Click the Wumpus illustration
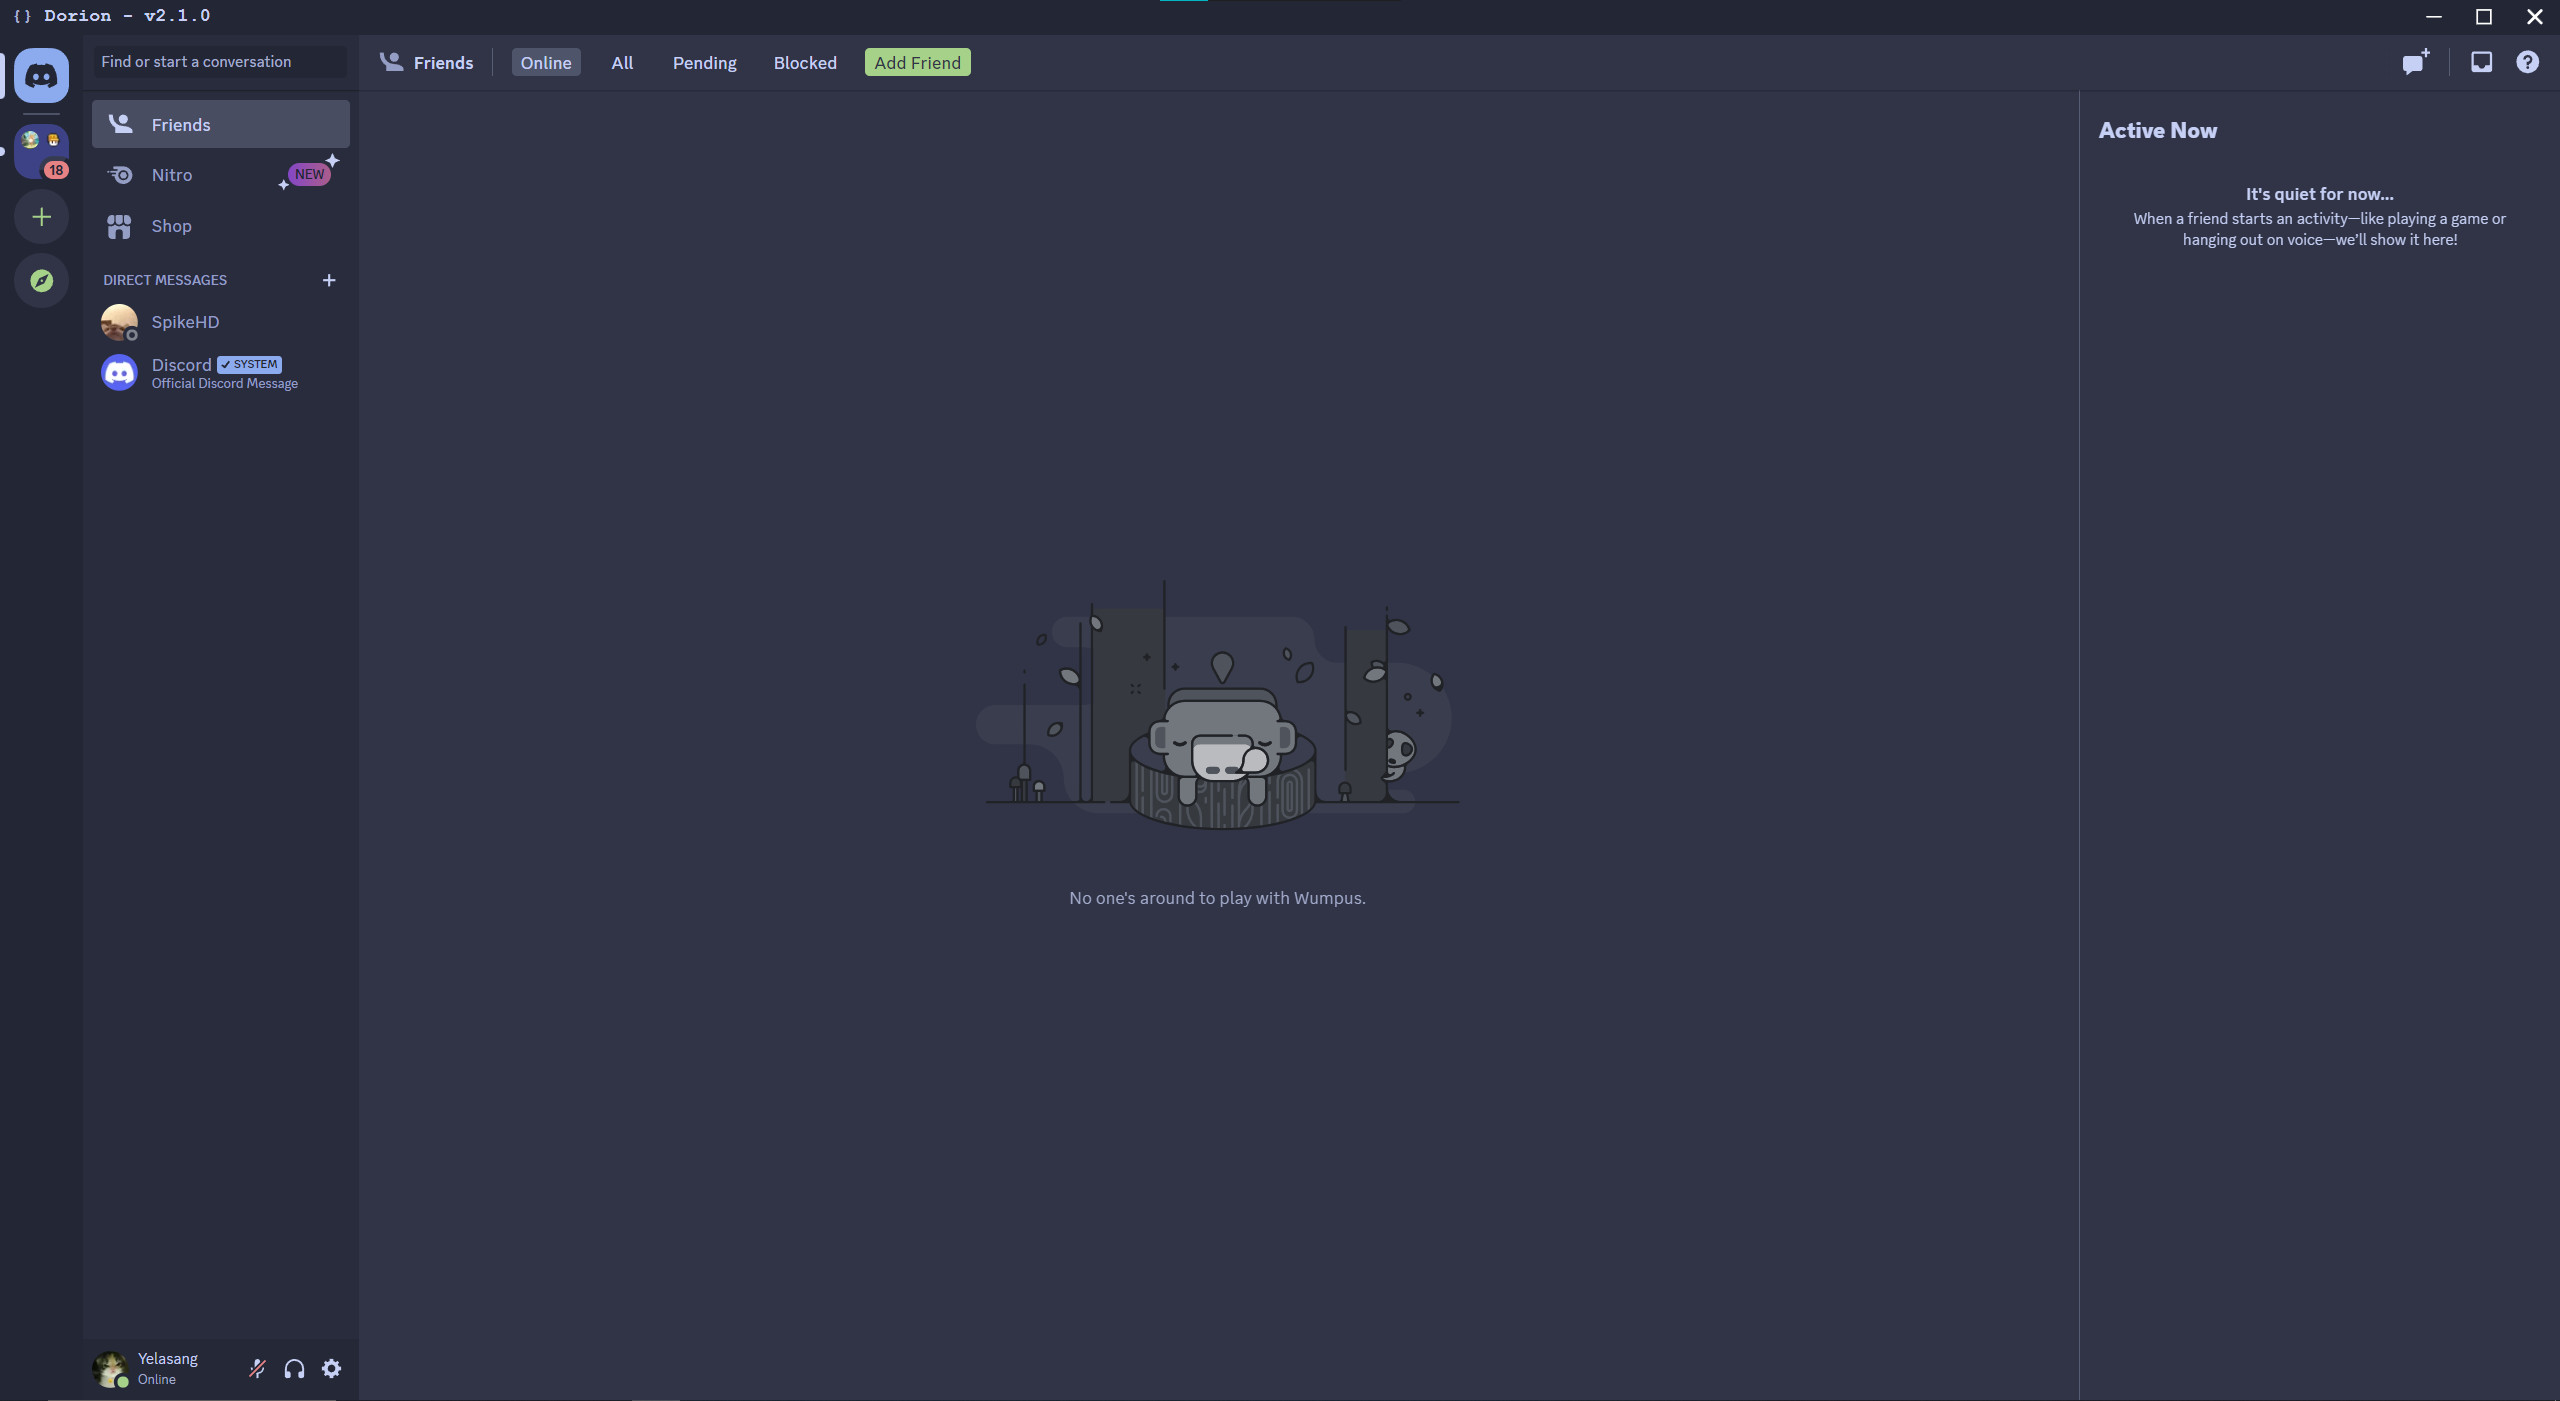The height and width of the screenshot is (1401, 2560). (x=1217, y=705)
